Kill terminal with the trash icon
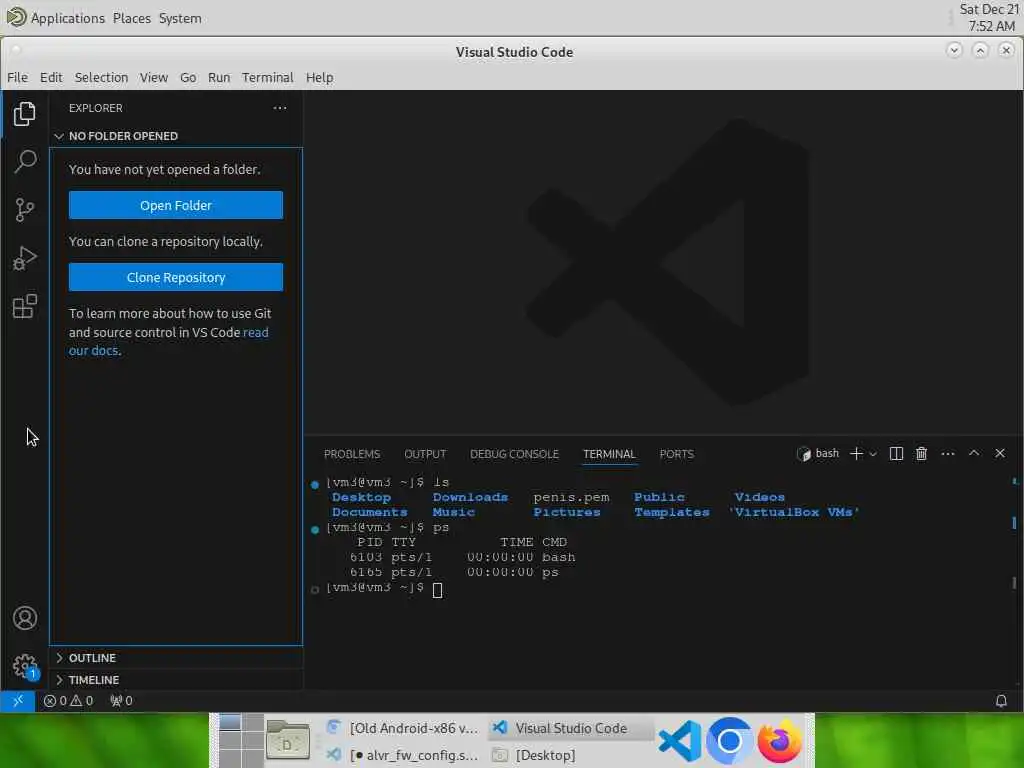The height and width of the screenshot is (768, 1024). tap(921, 453)
